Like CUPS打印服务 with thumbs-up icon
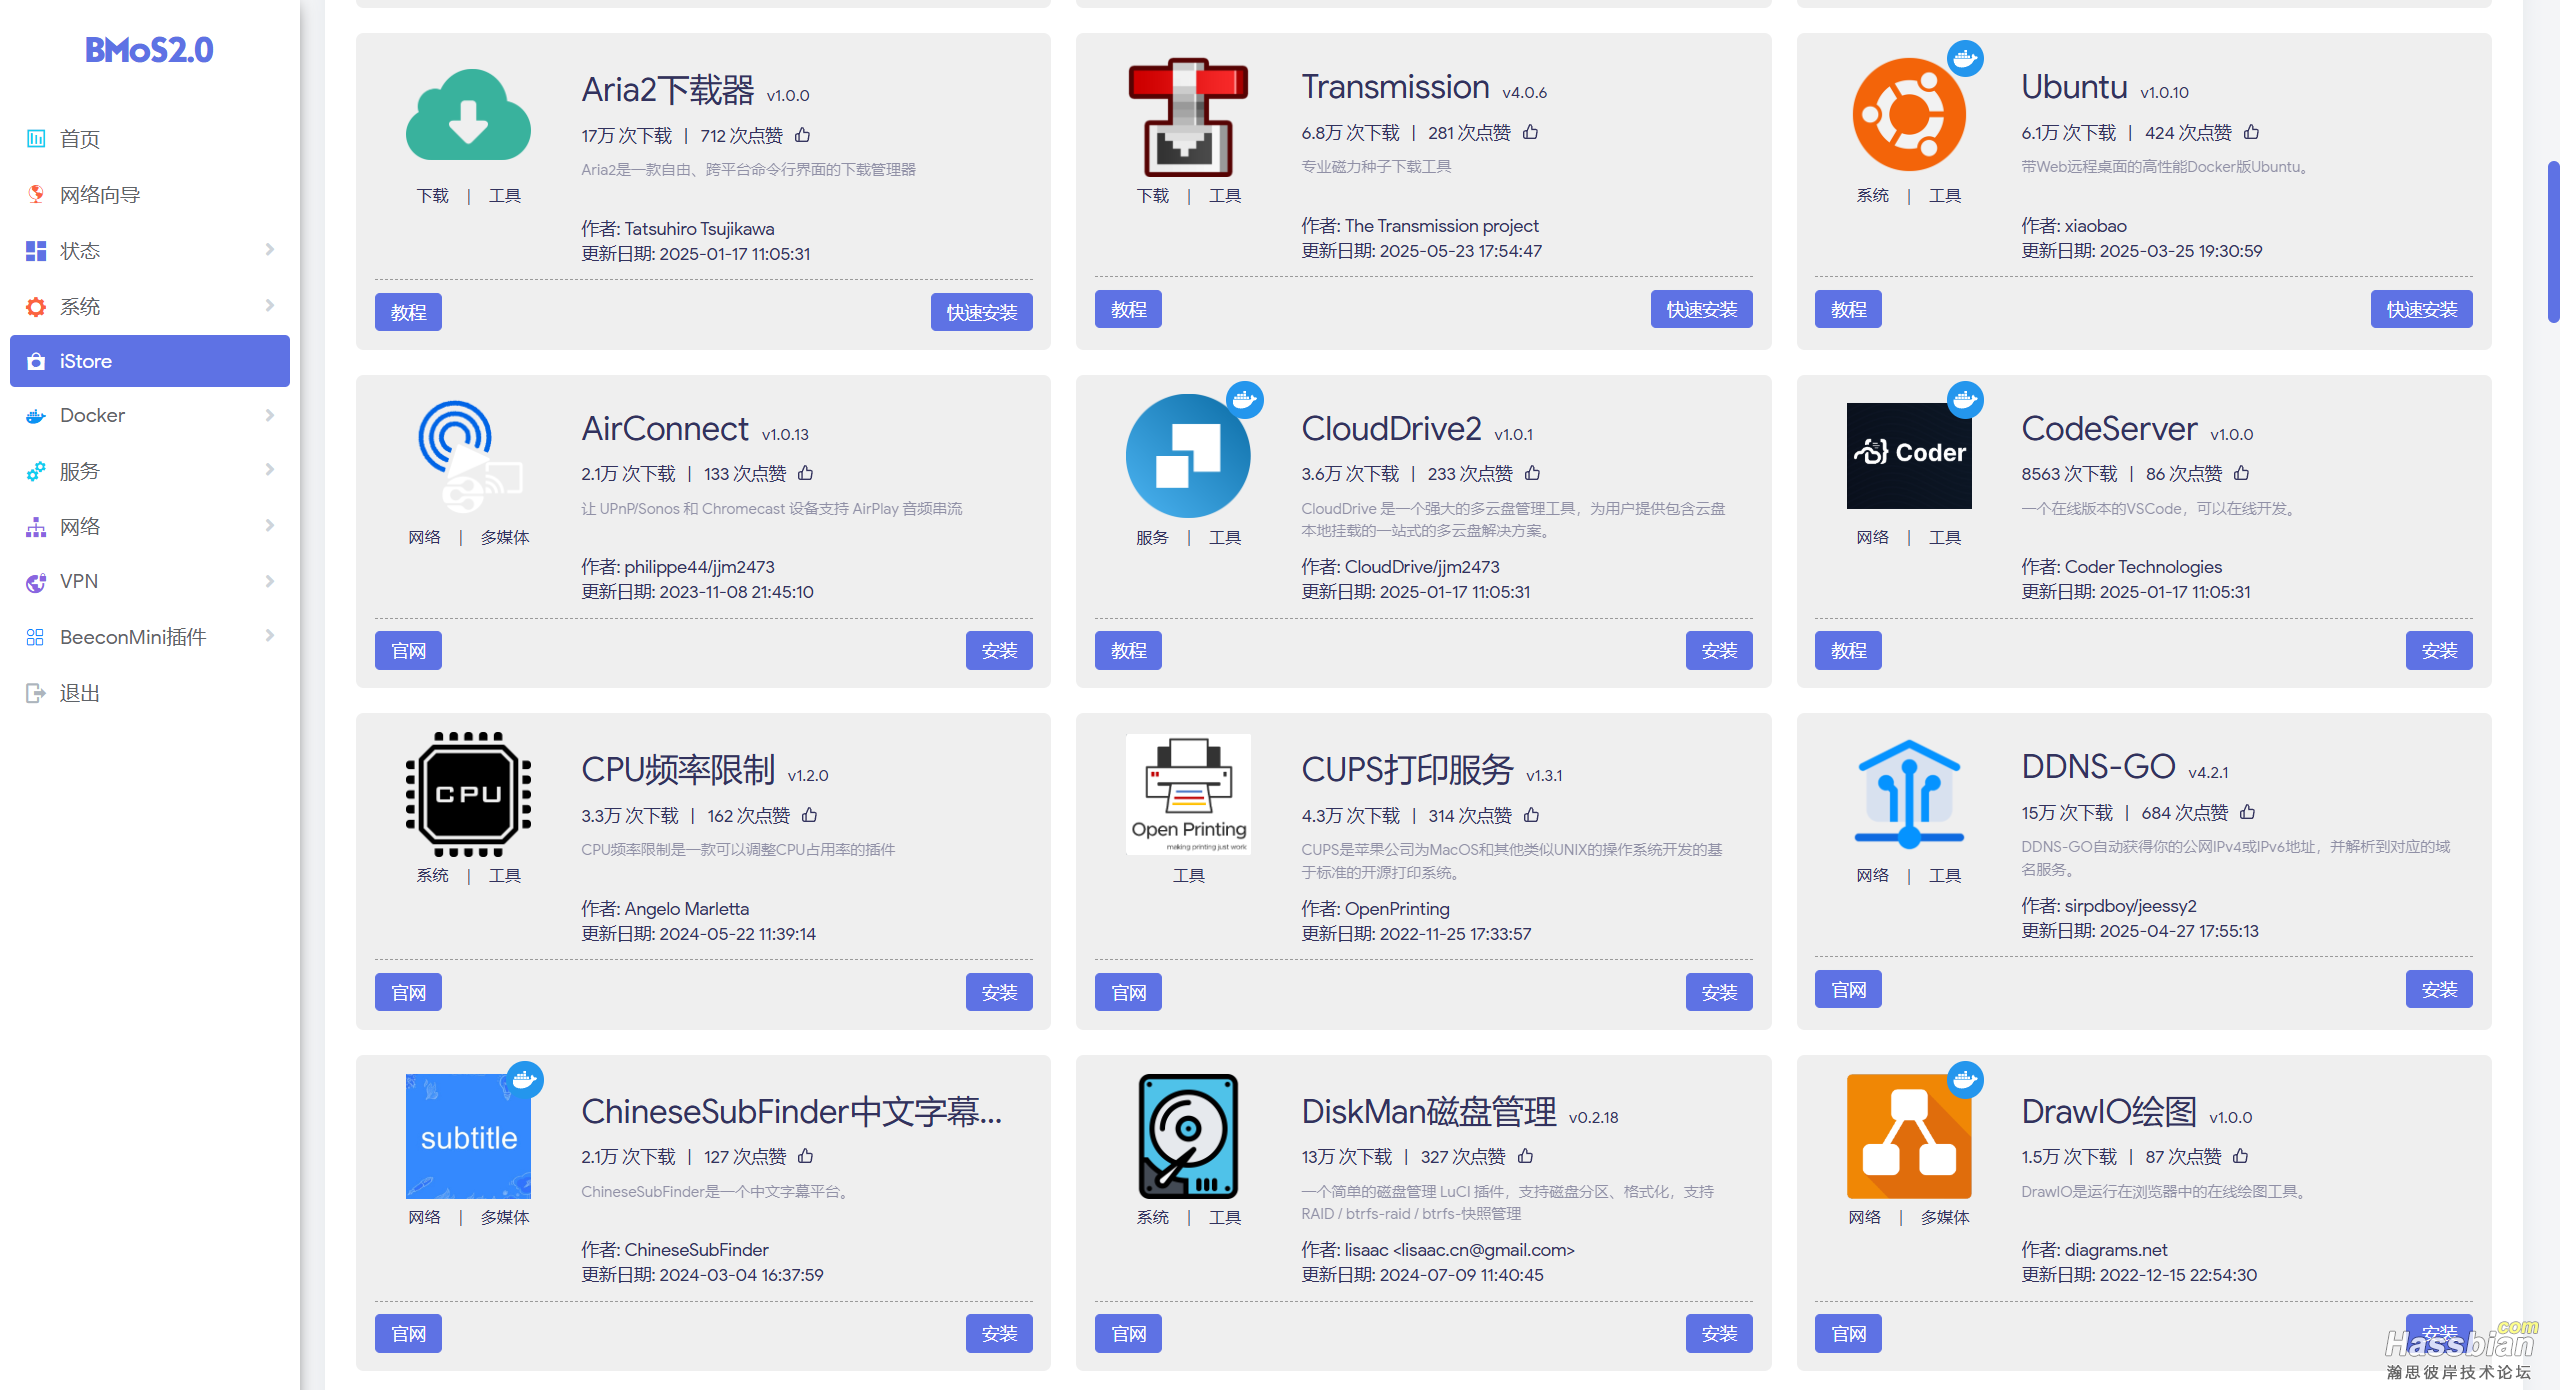2560x1390 pixels. pos(1531,815)
